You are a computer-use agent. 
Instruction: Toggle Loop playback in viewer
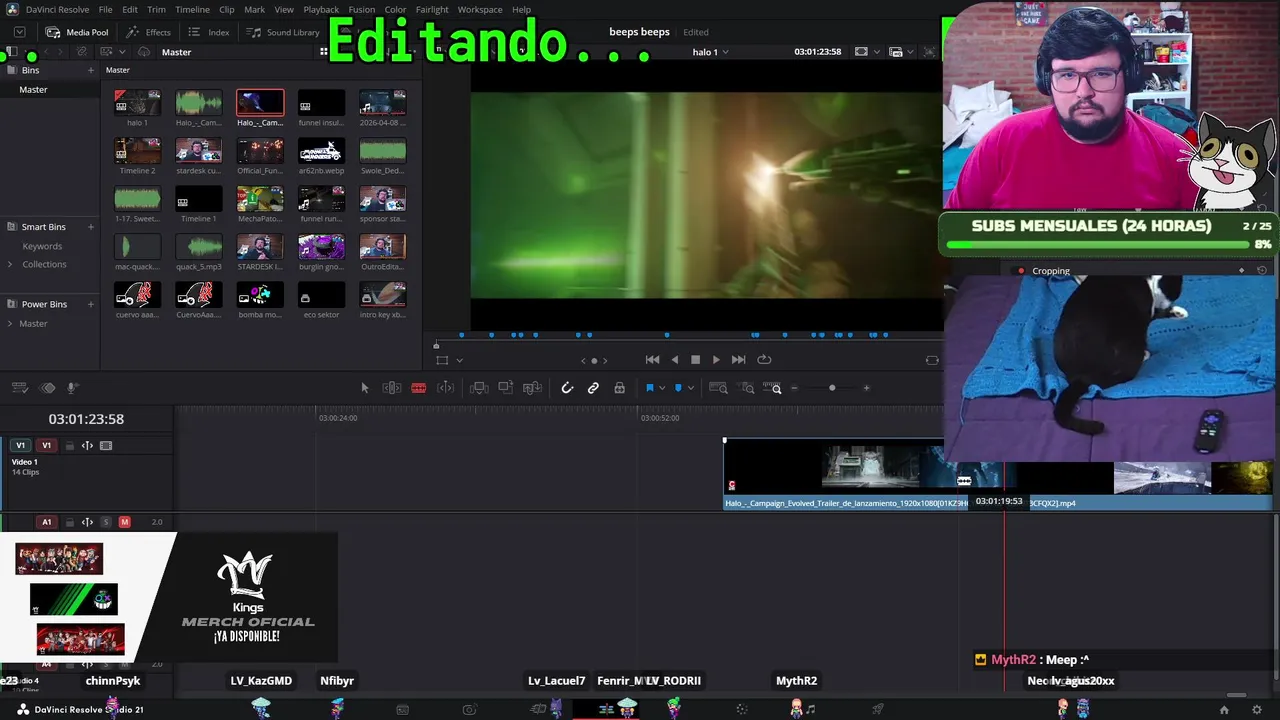point(764,360)
